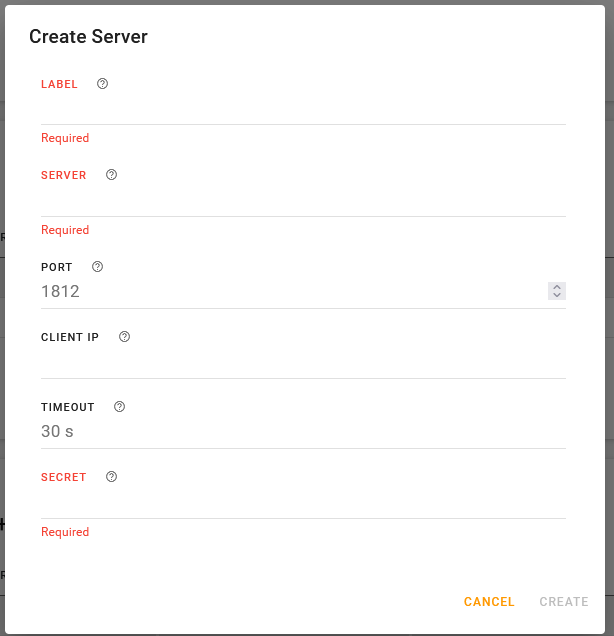Click the help icon next to LABEL
The height and width of the screenshot is (636, 614).
pyautogui.click(x=102, y=84)
